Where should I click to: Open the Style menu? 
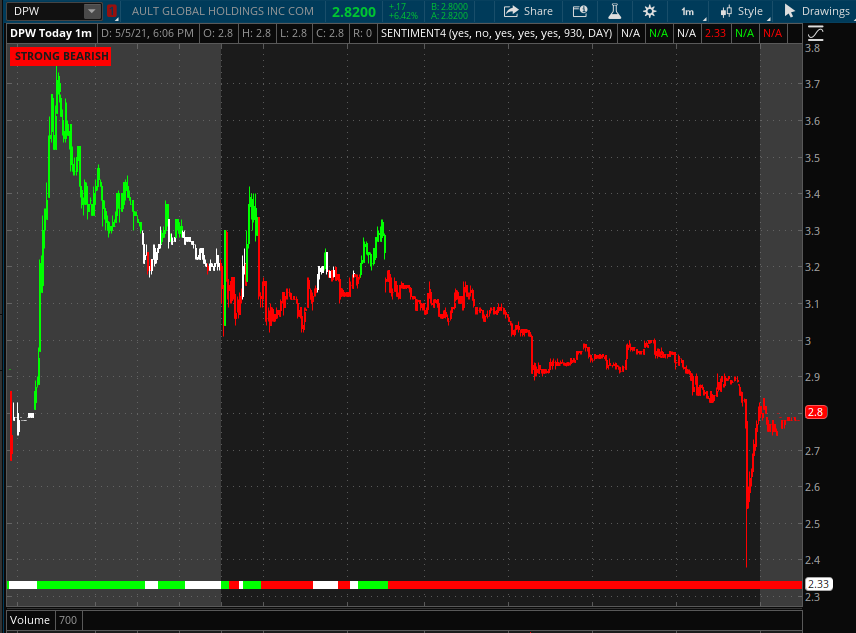tap(742, 11)
